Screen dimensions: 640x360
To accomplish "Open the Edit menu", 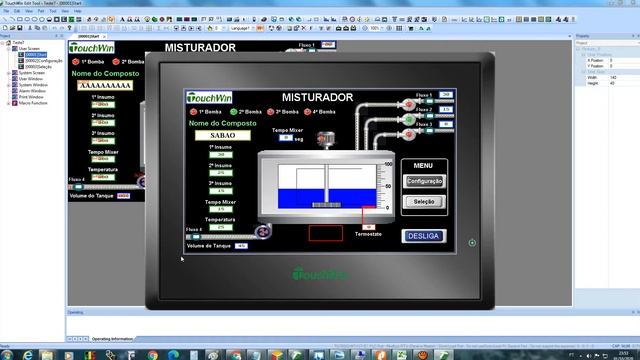I will (17, 11).
